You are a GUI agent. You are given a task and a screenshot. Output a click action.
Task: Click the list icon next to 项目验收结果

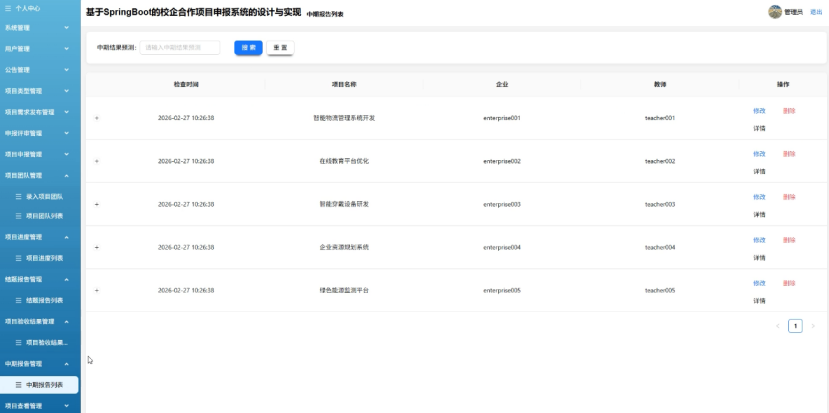point(19,343)
